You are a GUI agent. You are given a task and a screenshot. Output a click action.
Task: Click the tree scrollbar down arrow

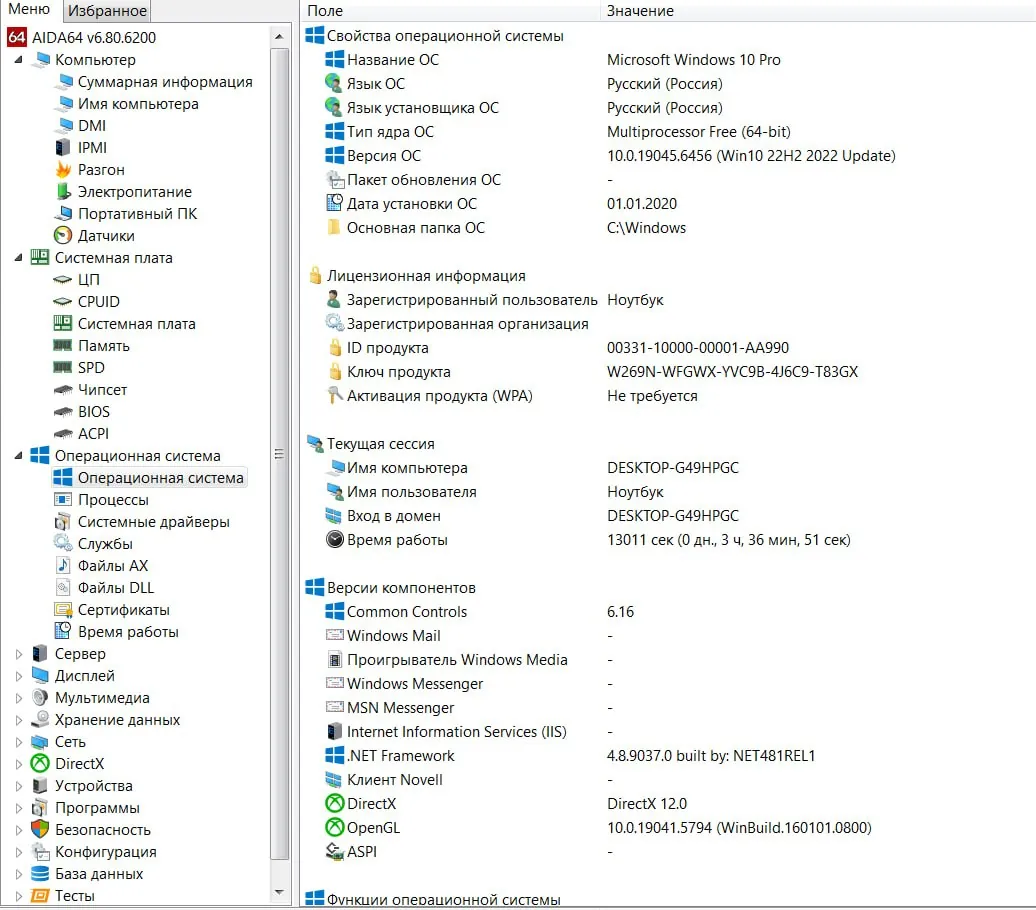(x=279, y=893)
